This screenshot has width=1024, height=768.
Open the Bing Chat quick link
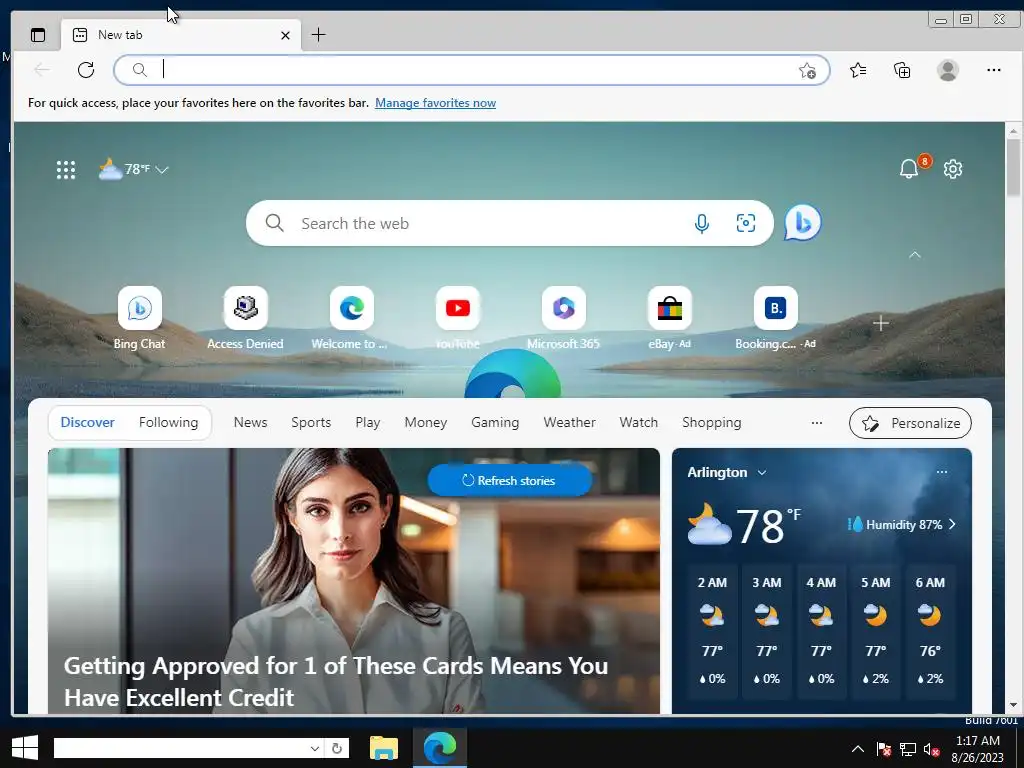coord(139,319)
